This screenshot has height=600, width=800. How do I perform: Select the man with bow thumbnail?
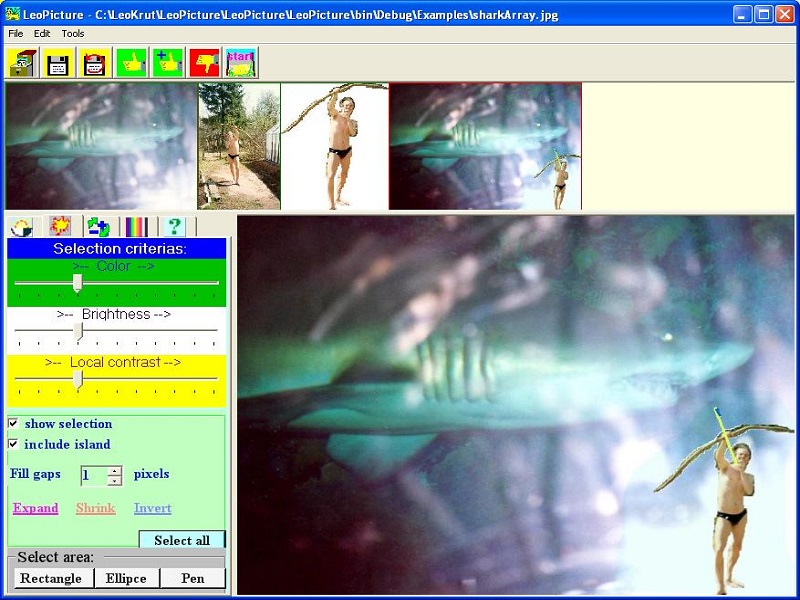[x=334, y=146]
